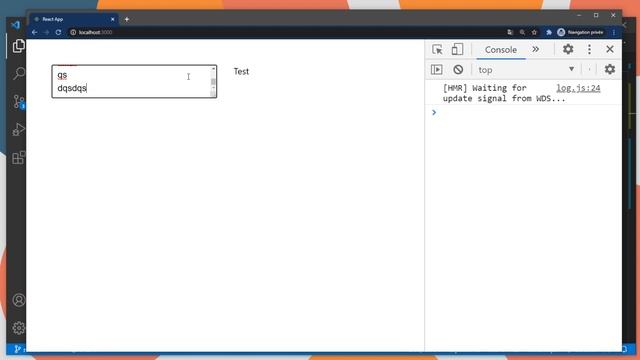This screenshot has width=640, height=360.
Task: Close the React App tab
Action: (113, 19)
